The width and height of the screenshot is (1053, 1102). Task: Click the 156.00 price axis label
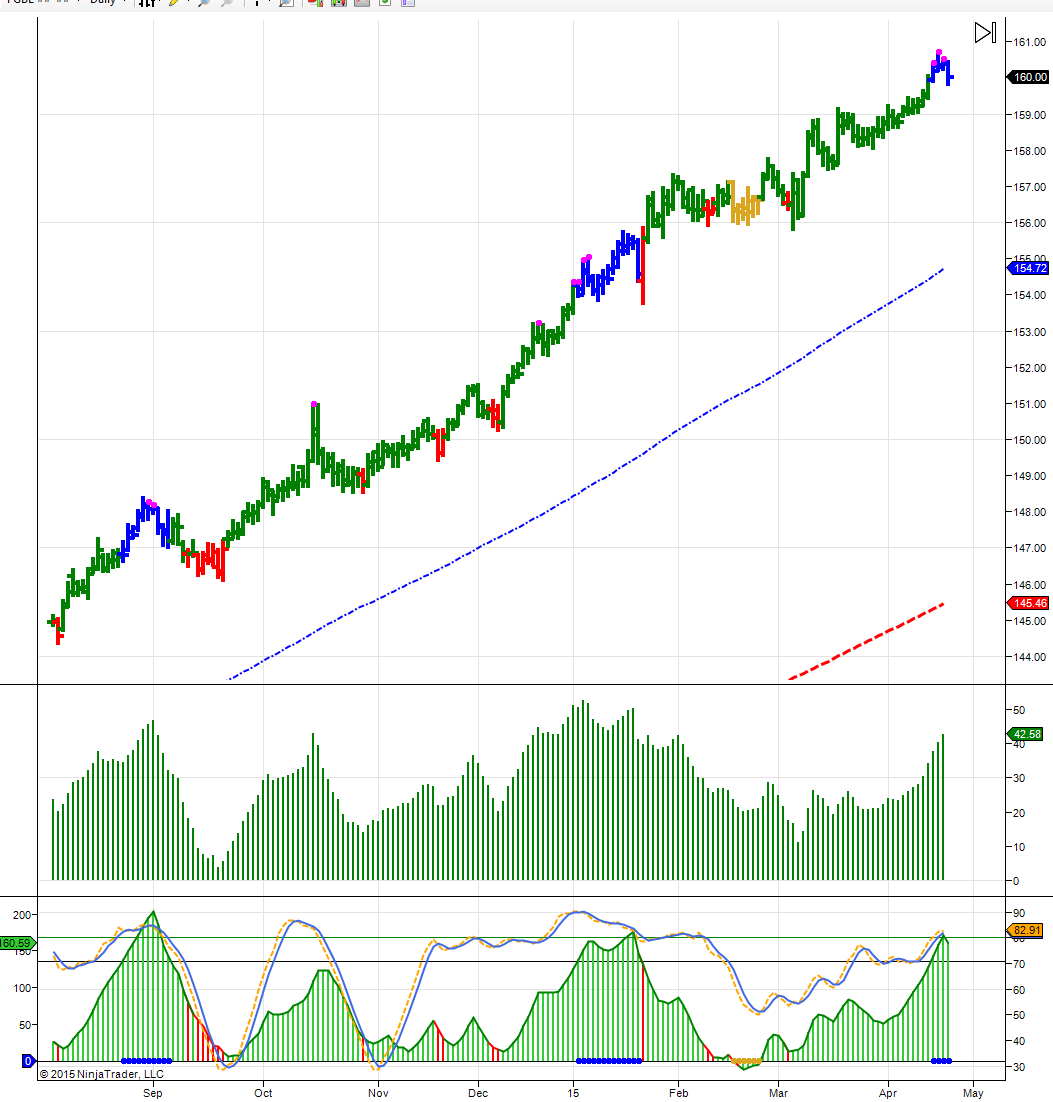1029,223
